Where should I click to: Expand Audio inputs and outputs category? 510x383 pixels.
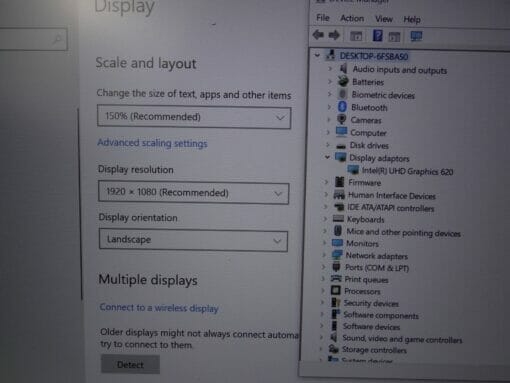(330, 69)
